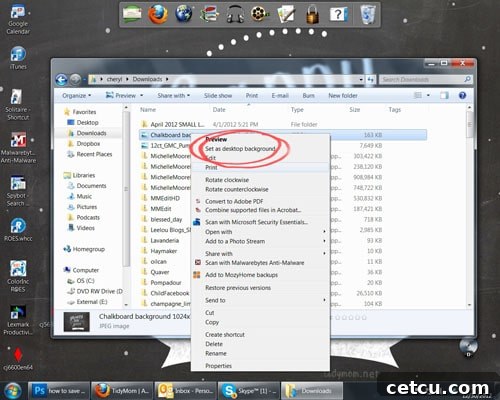Viewport: 500px width, 400px height.
Task: Open Pictures library in sidebar
Action: click(x=87, y=207)
